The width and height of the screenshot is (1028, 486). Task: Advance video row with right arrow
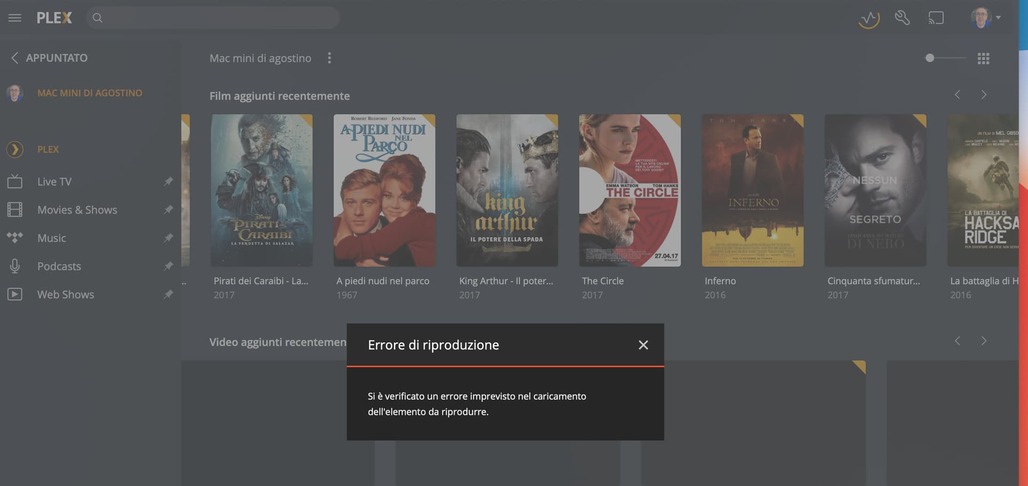(x=983, y=341)
